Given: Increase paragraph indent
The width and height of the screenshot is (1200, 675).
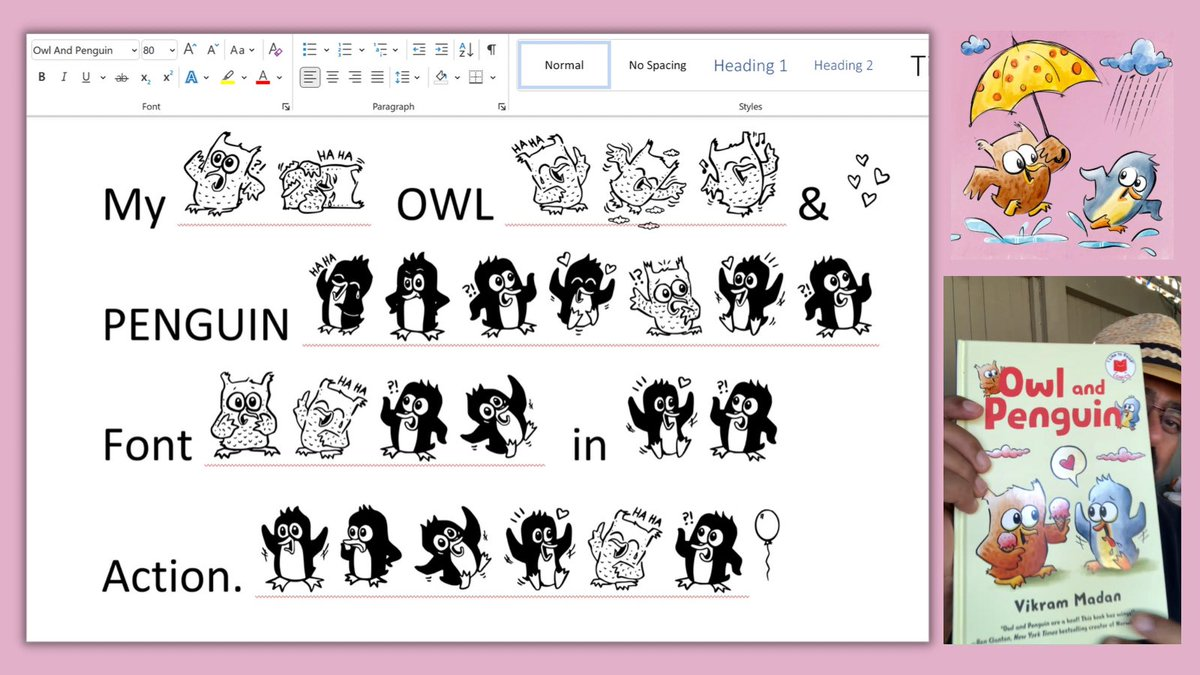Looking at the screenshot, I should 442,49.
